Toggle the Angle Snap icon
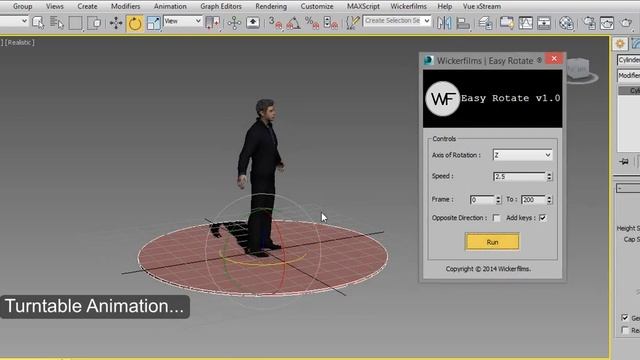 point(293,23)
